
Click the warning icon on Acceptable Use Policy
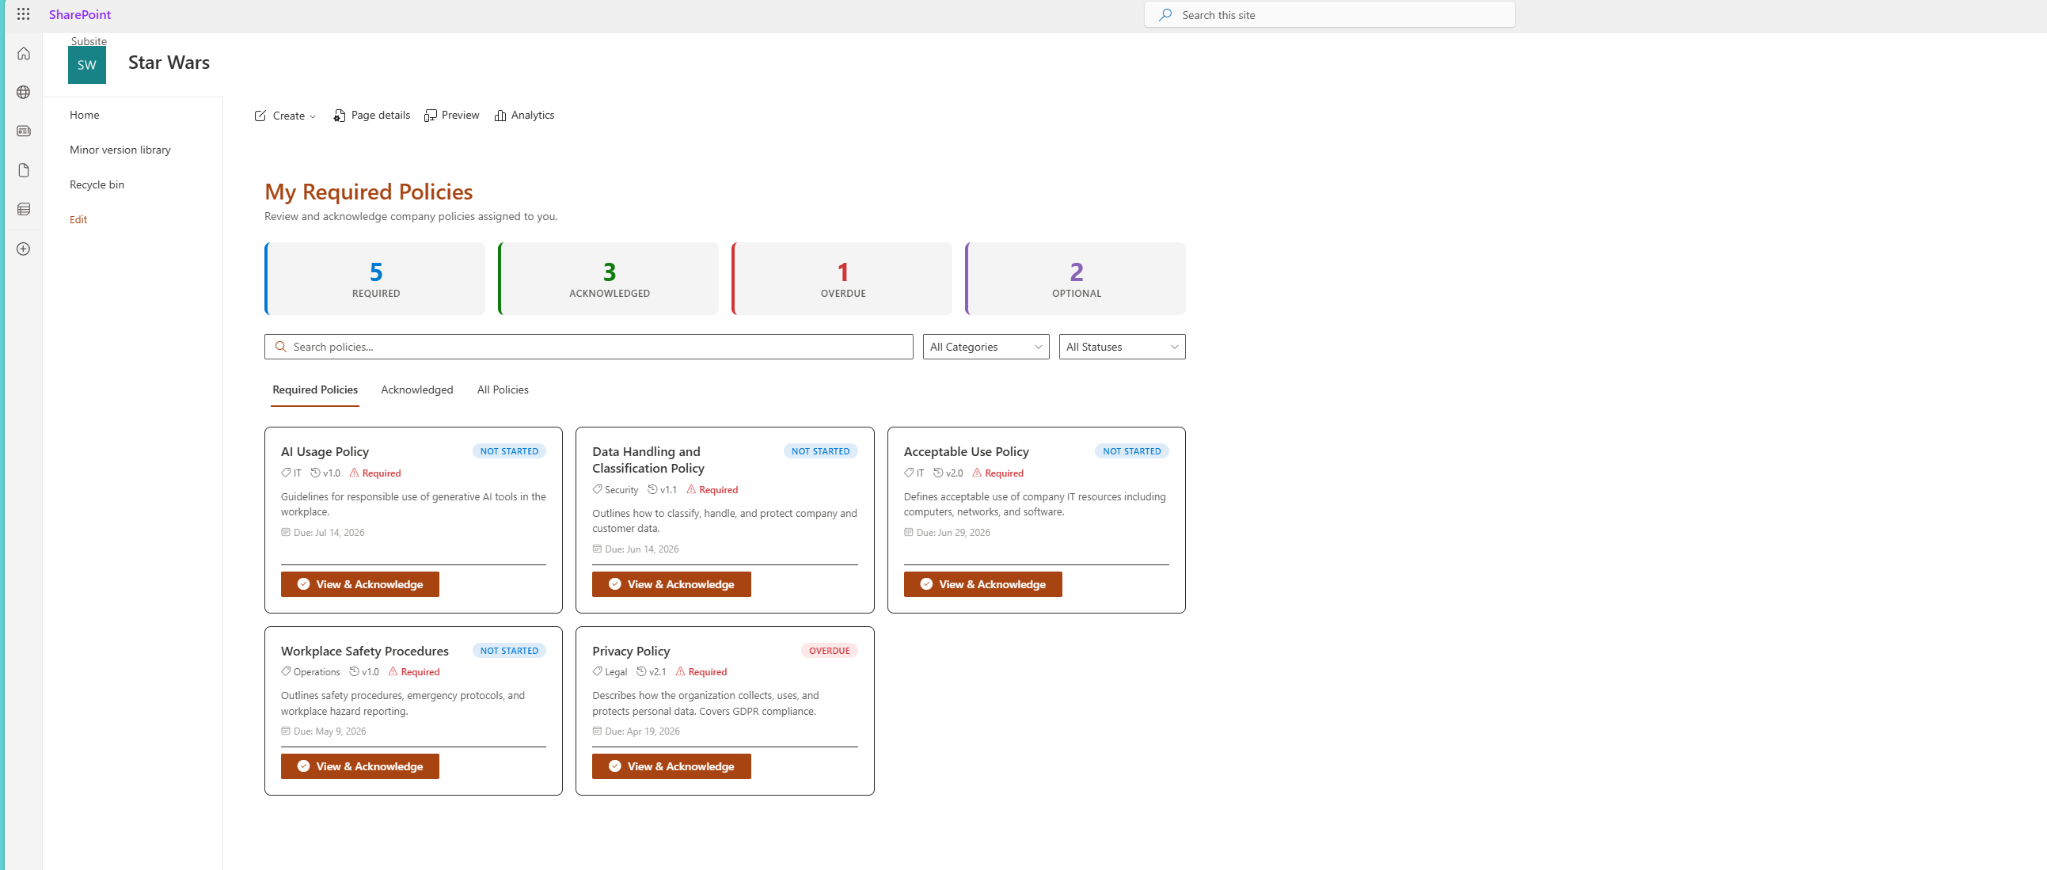pos(977,473)
